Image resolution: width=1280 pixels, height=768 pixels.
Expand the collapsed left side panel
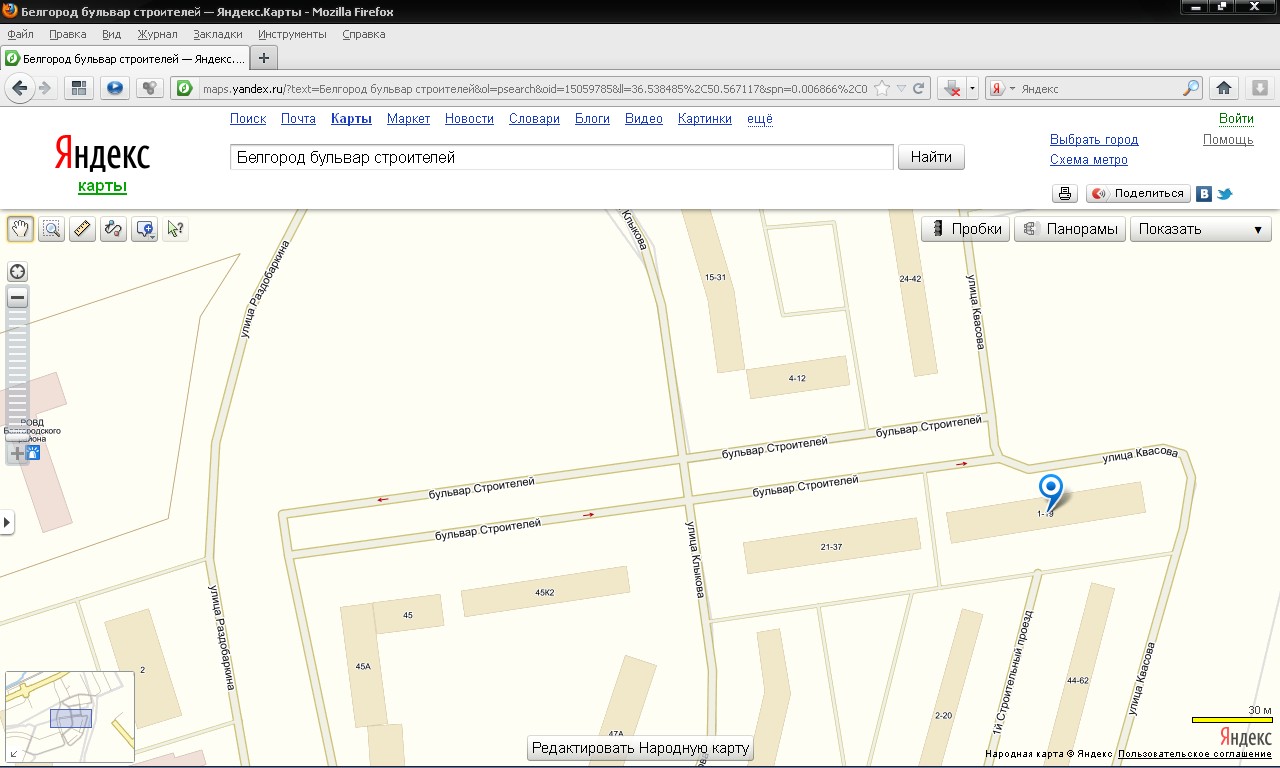tap(7, 521)
